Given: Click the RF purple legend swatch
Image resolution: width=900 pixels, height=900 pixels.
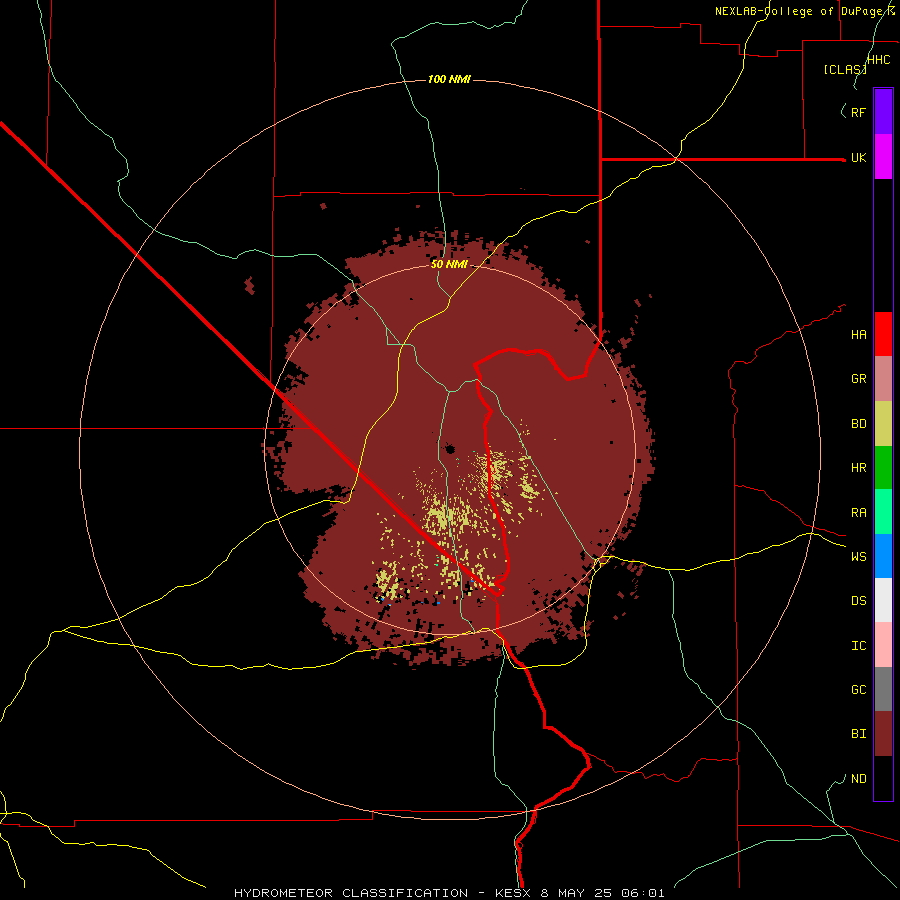Looking at the screenshot, I should coord(883,111).
